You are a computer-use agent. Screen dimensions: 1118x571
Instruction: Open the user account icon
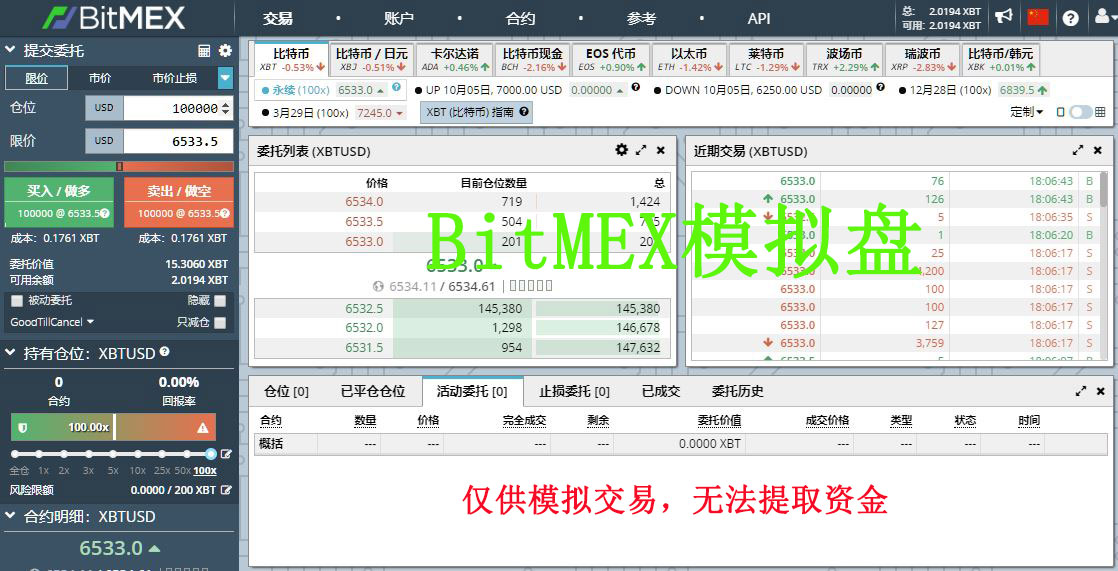tap(1102, 17)
